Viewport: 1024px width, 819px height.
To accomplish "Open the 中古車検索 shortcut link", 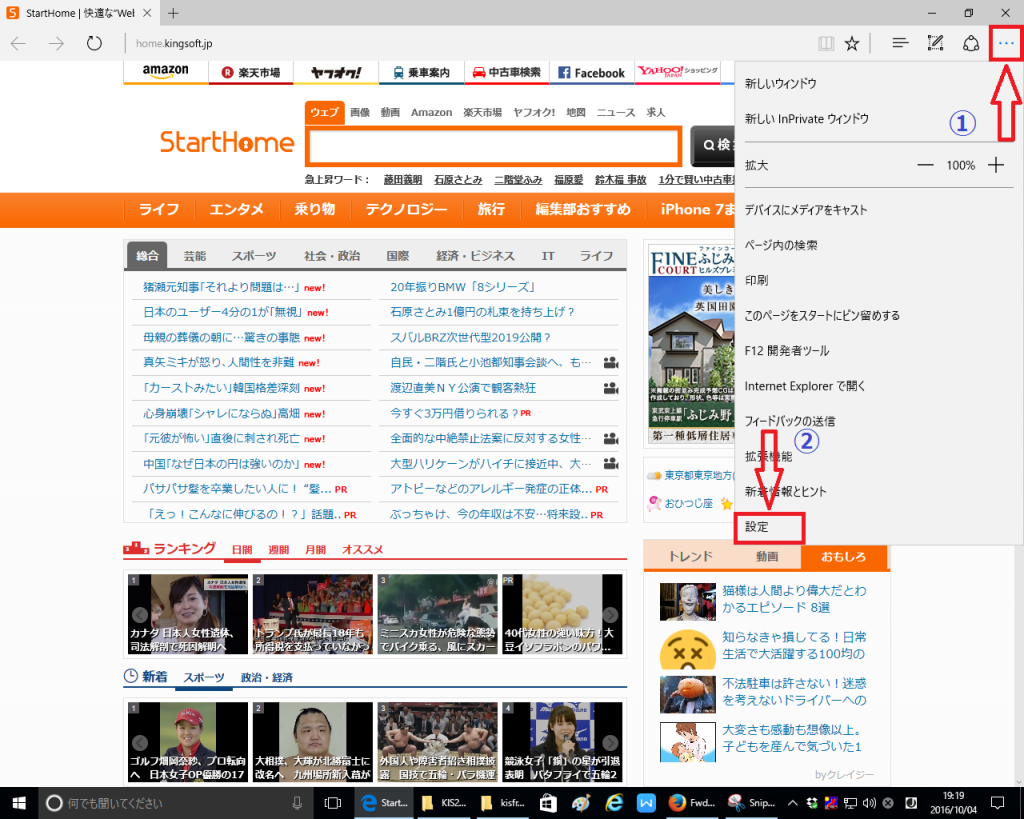I will 507,72.
